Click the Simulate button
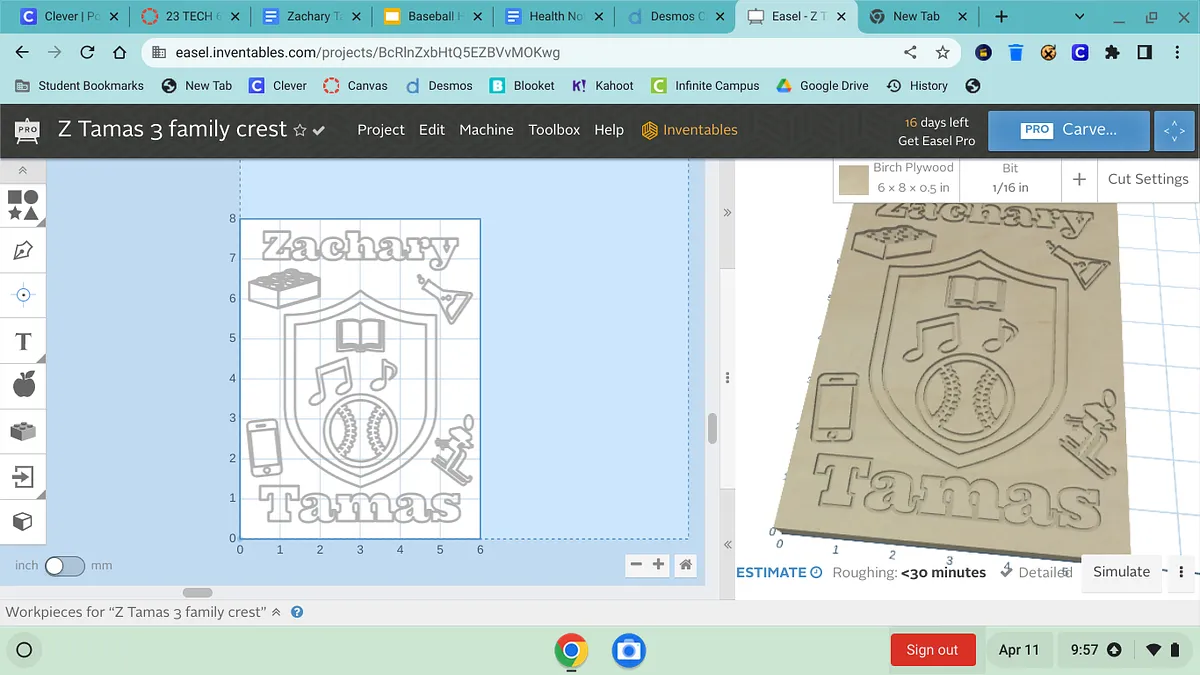 click(1121, 572)
